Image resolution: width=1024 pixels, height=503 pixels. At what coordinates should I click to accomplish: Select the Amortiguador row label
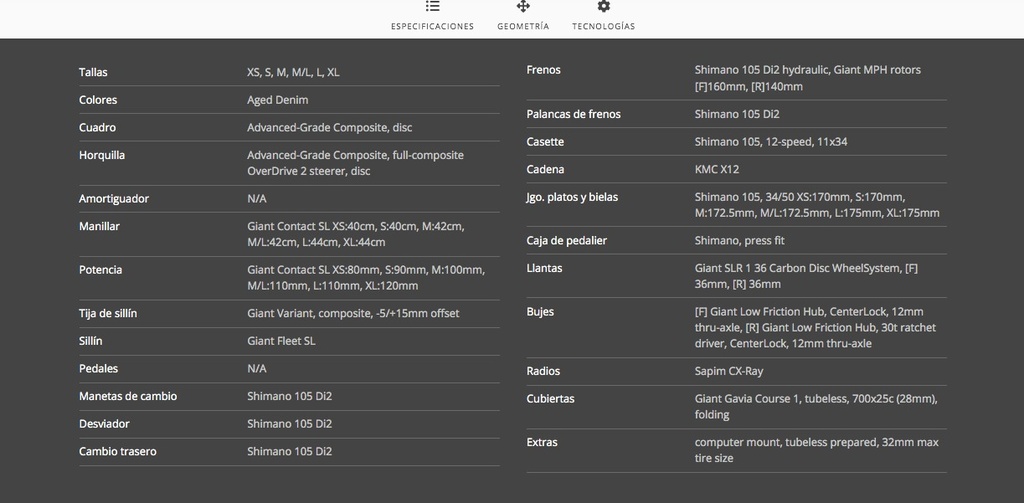(x=114, y=199)
